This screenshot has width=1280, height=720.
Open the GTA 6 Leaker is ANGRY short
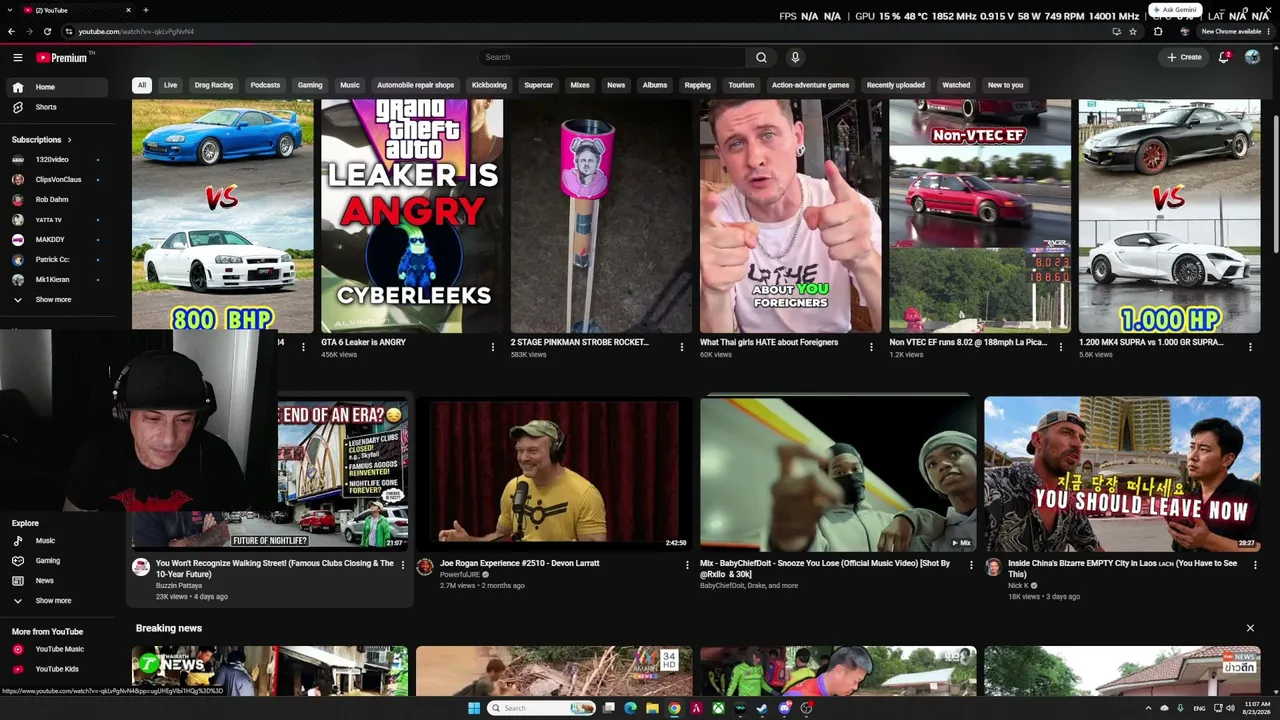(412, 216)
